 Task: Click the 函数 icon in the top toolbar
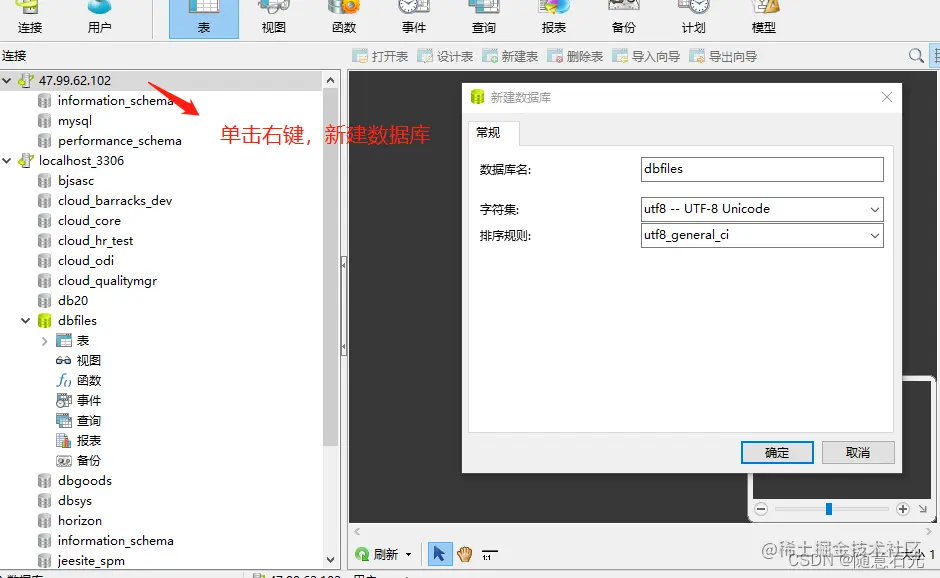[343, 20]
